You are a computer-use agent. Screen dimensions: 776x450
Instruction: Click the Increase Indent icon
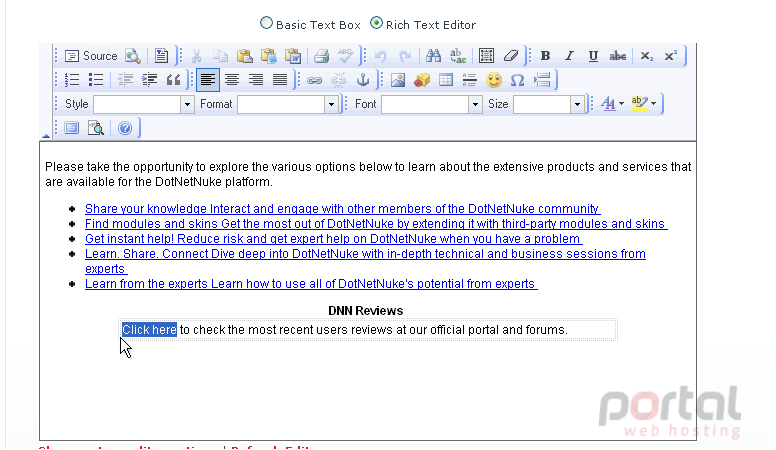[x=149, y=80]
